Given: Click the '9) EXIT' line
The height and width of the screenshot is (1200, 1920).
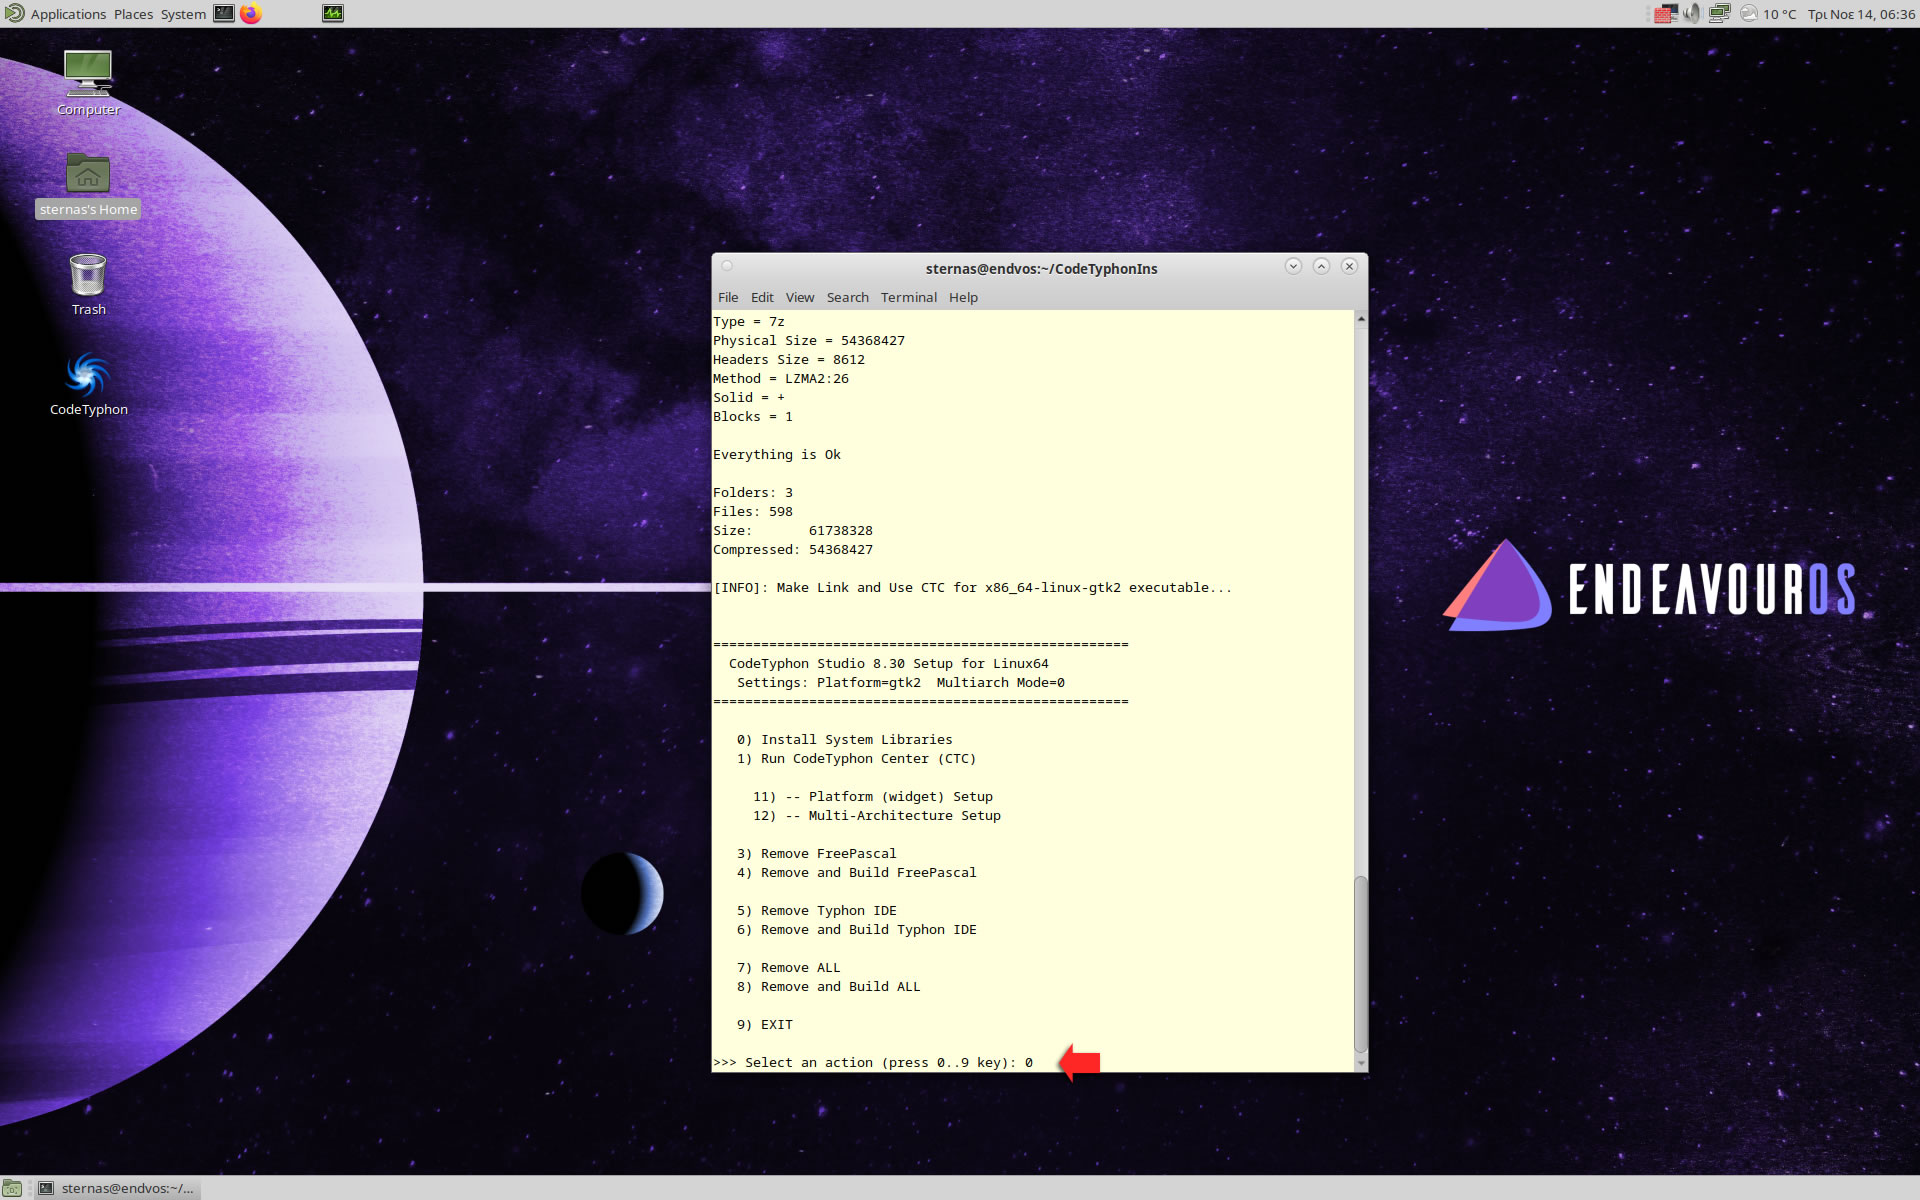Looking at the screenshot, I should pos(764,1024).
